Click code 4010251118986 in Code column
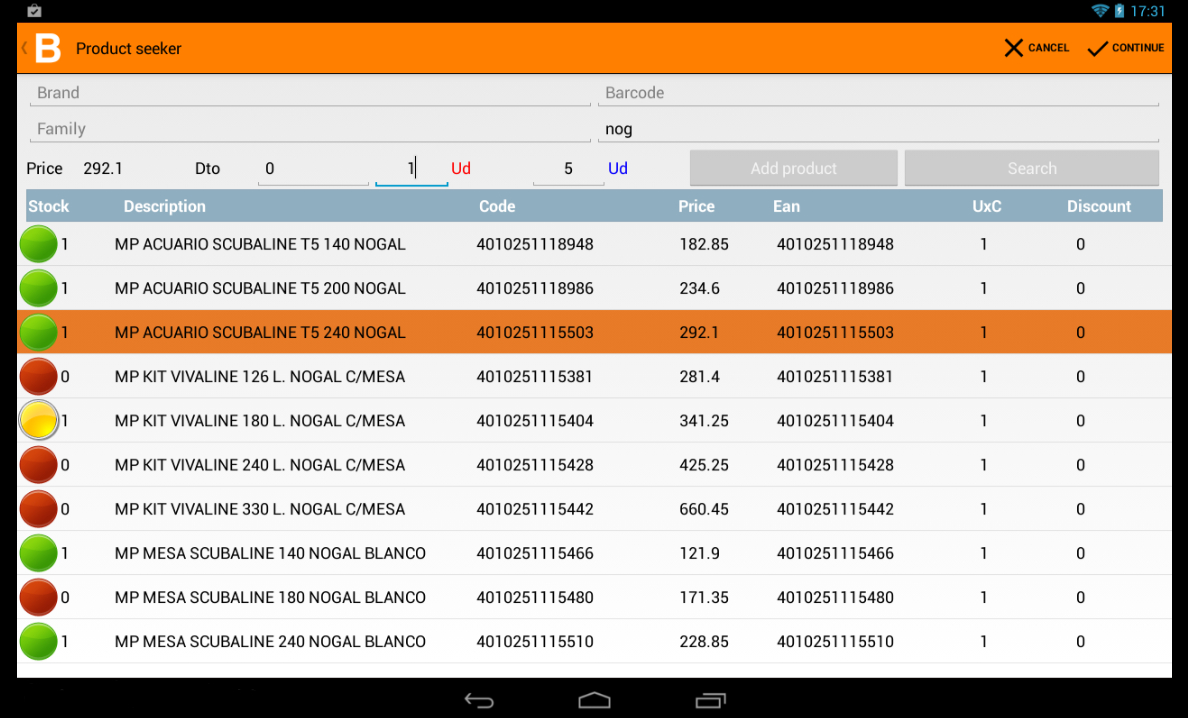The width and height of the screenshot is (1188, 718). (535, 288)
